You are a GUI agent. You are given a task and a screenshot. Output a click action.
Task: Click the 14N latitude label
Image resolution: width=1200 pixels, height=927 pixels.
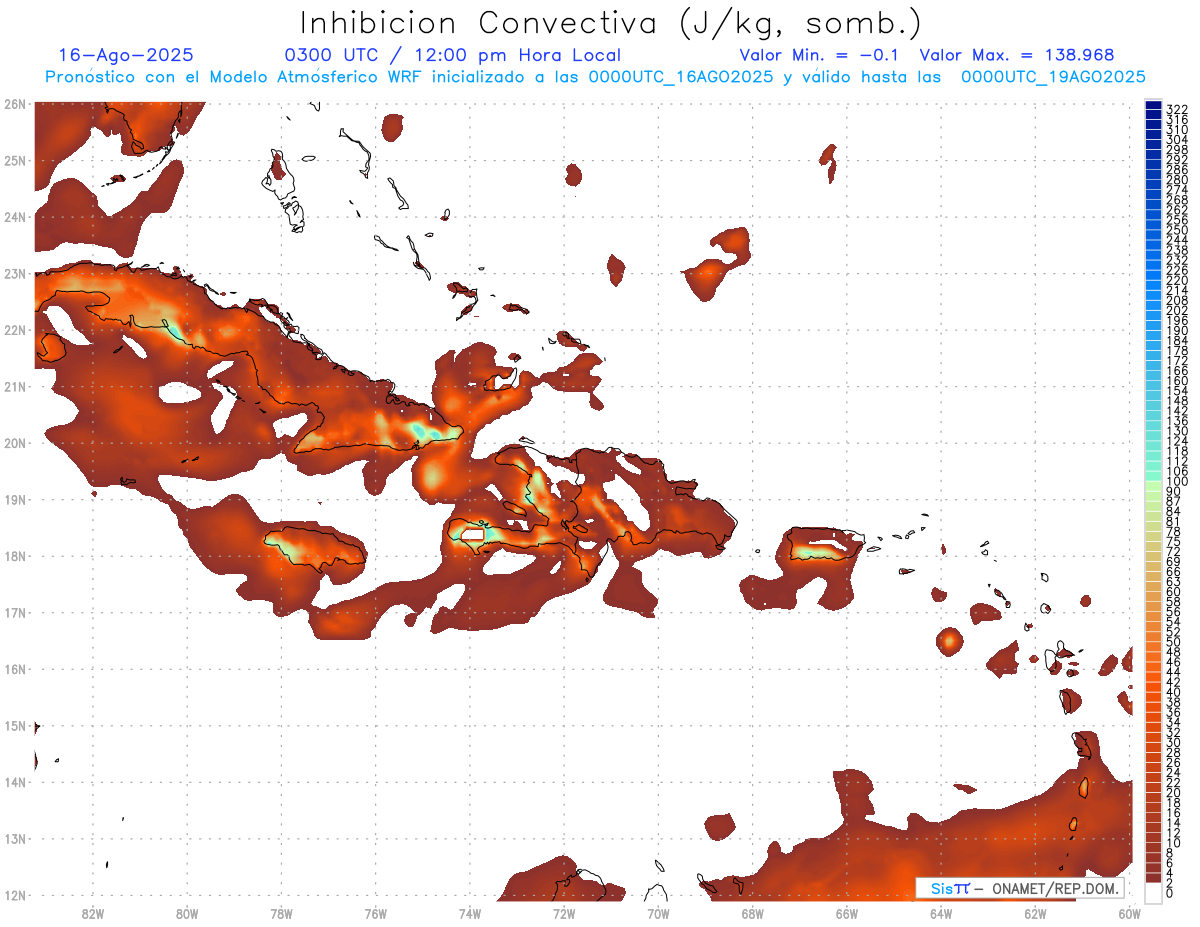tap(14, 782)
